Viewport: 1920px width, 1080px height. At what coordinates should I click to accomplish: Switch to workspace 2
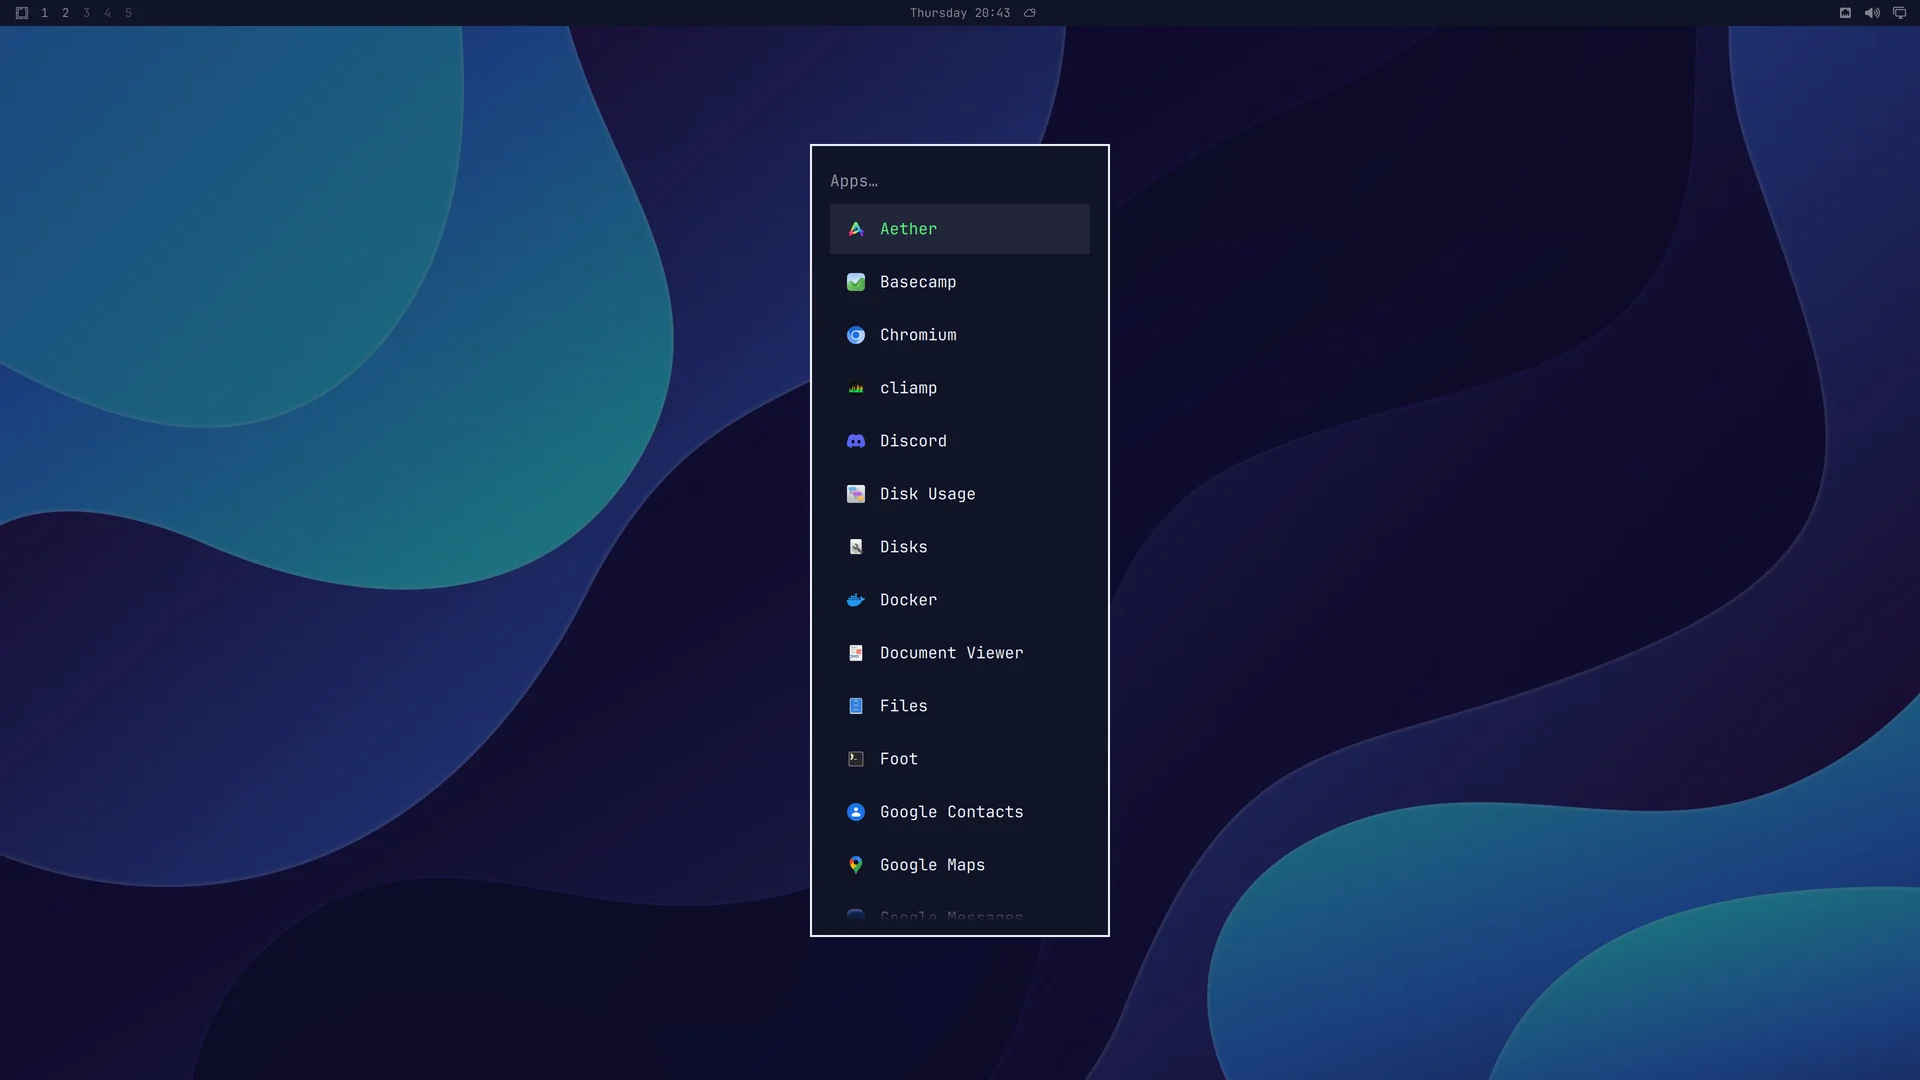pos(65,13)
